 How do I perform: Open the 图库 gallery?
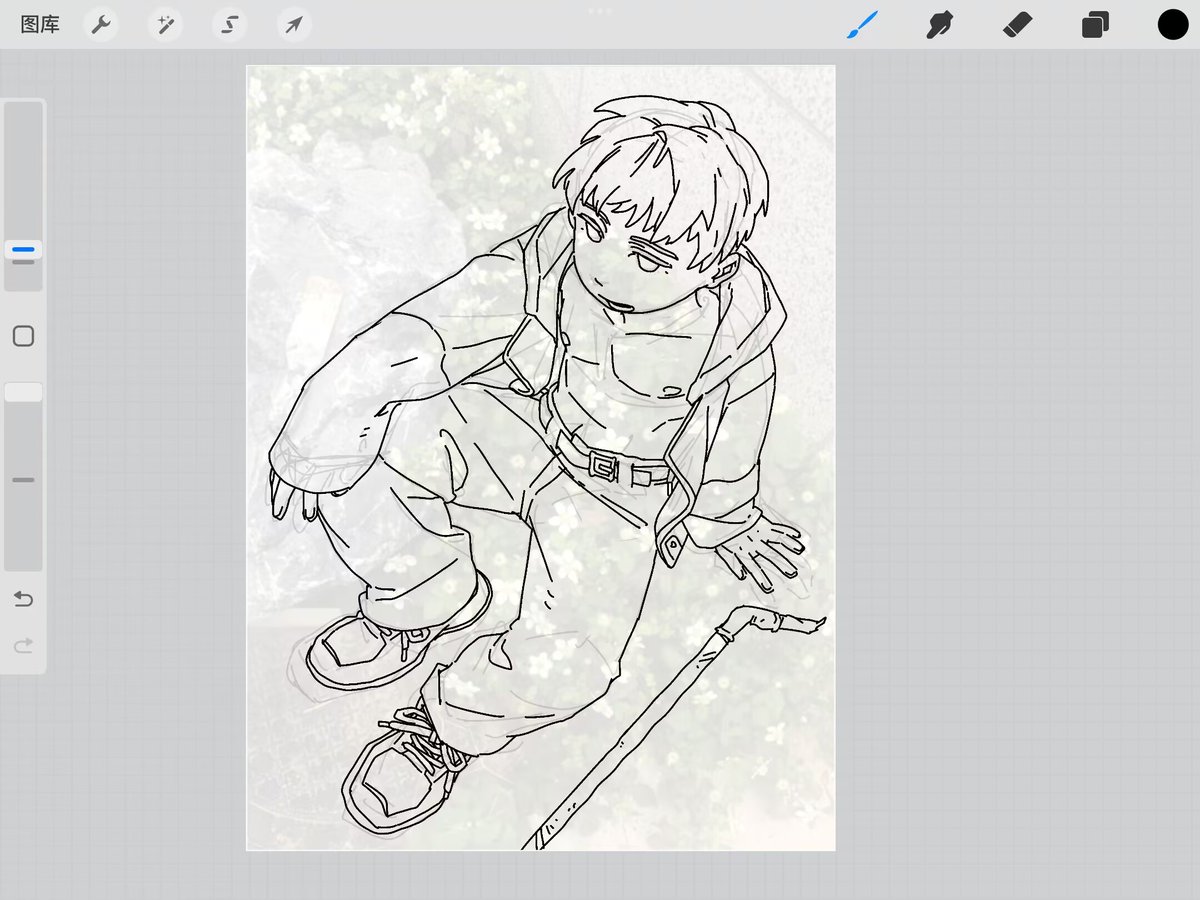(40, 25)
